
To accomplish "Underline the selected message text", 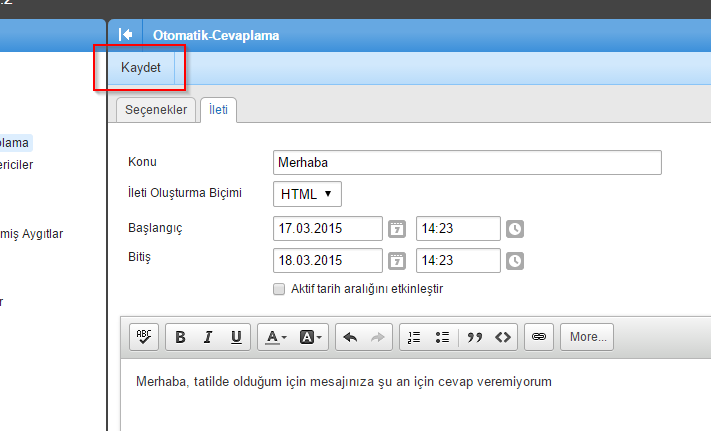I will [236, 337].
